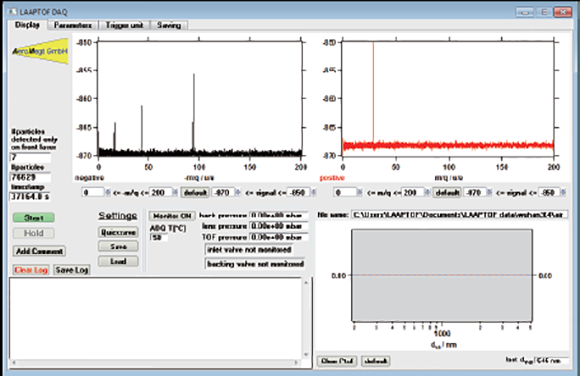
Task: Click the Load settings button
Action: pyautogui.click(x=118, y=261)
